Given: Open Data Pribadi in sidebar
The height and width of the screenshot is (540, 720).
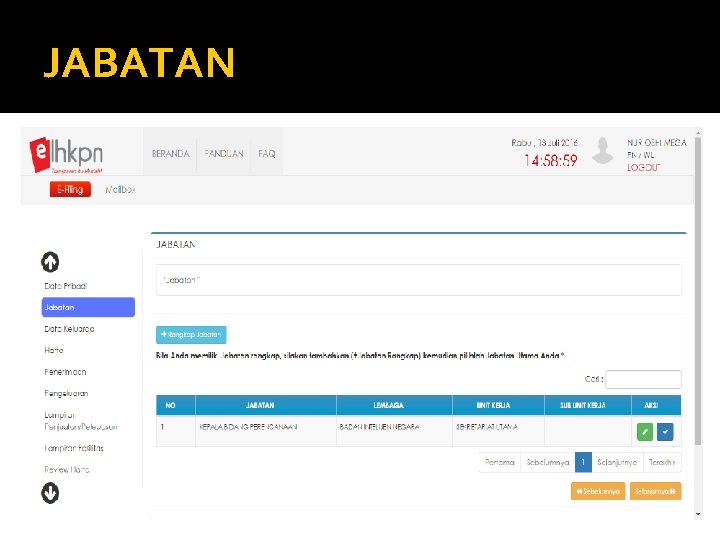Looking at the screenshot, I should pyautogui.click(x=66, y=286).
